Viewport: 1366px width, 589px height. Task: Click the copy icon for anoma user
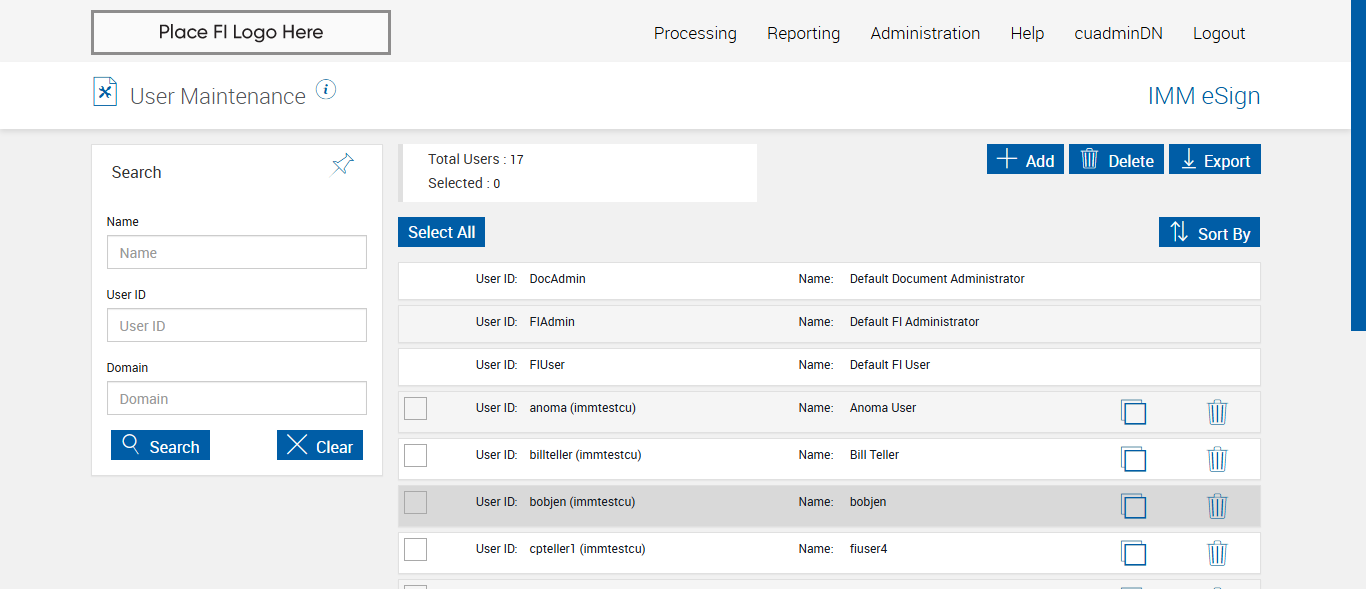[x=1133, y=412]
